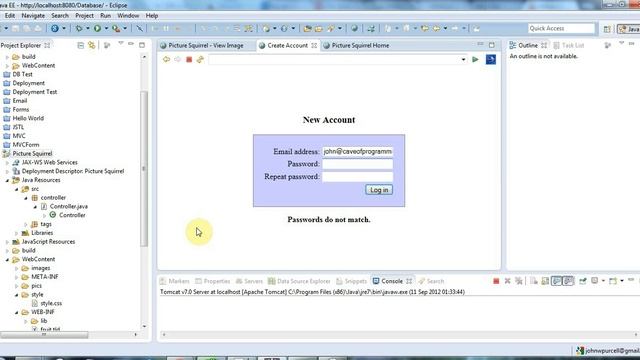This screenshot has width=640, height=360.
Task: Expand the tags package node
Action: pos(26,224)
